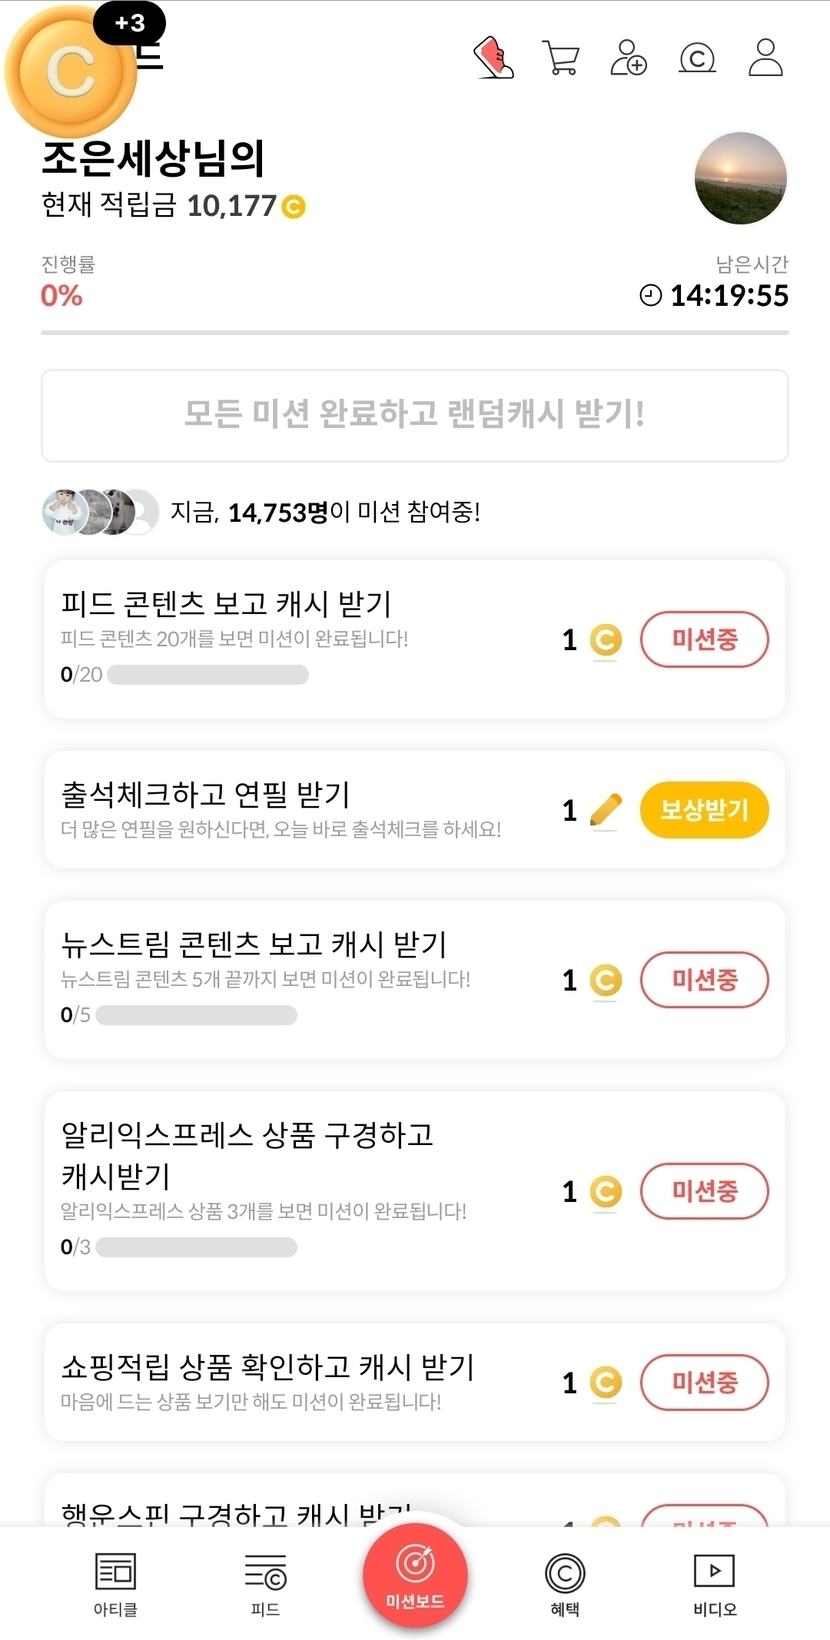The width and height of the screenshot is (830, 1640).
Task: Tap the clock icon beside remaining time
Action: click(x=650, y=295)
